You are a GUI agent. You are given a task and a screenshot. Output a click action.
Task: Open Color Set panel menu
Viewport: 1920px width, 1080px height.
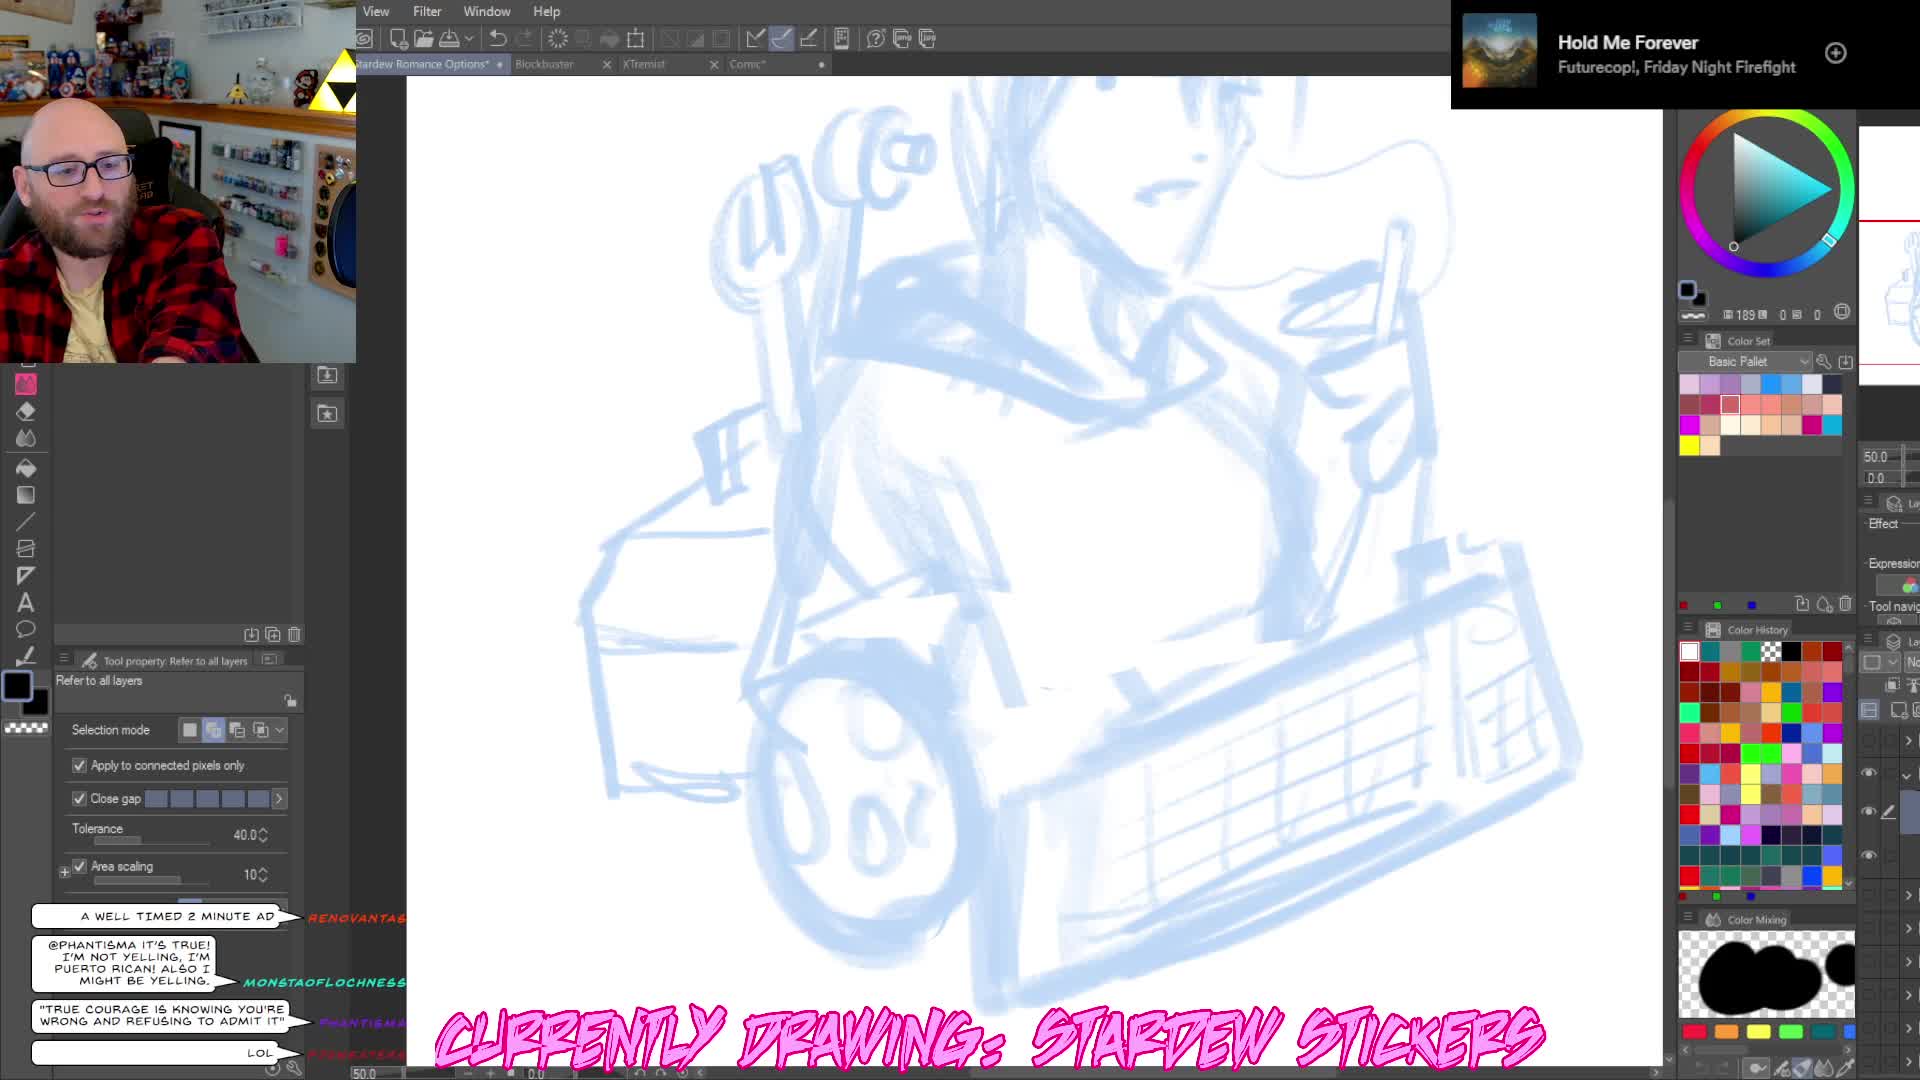[x=1688, y=340]
